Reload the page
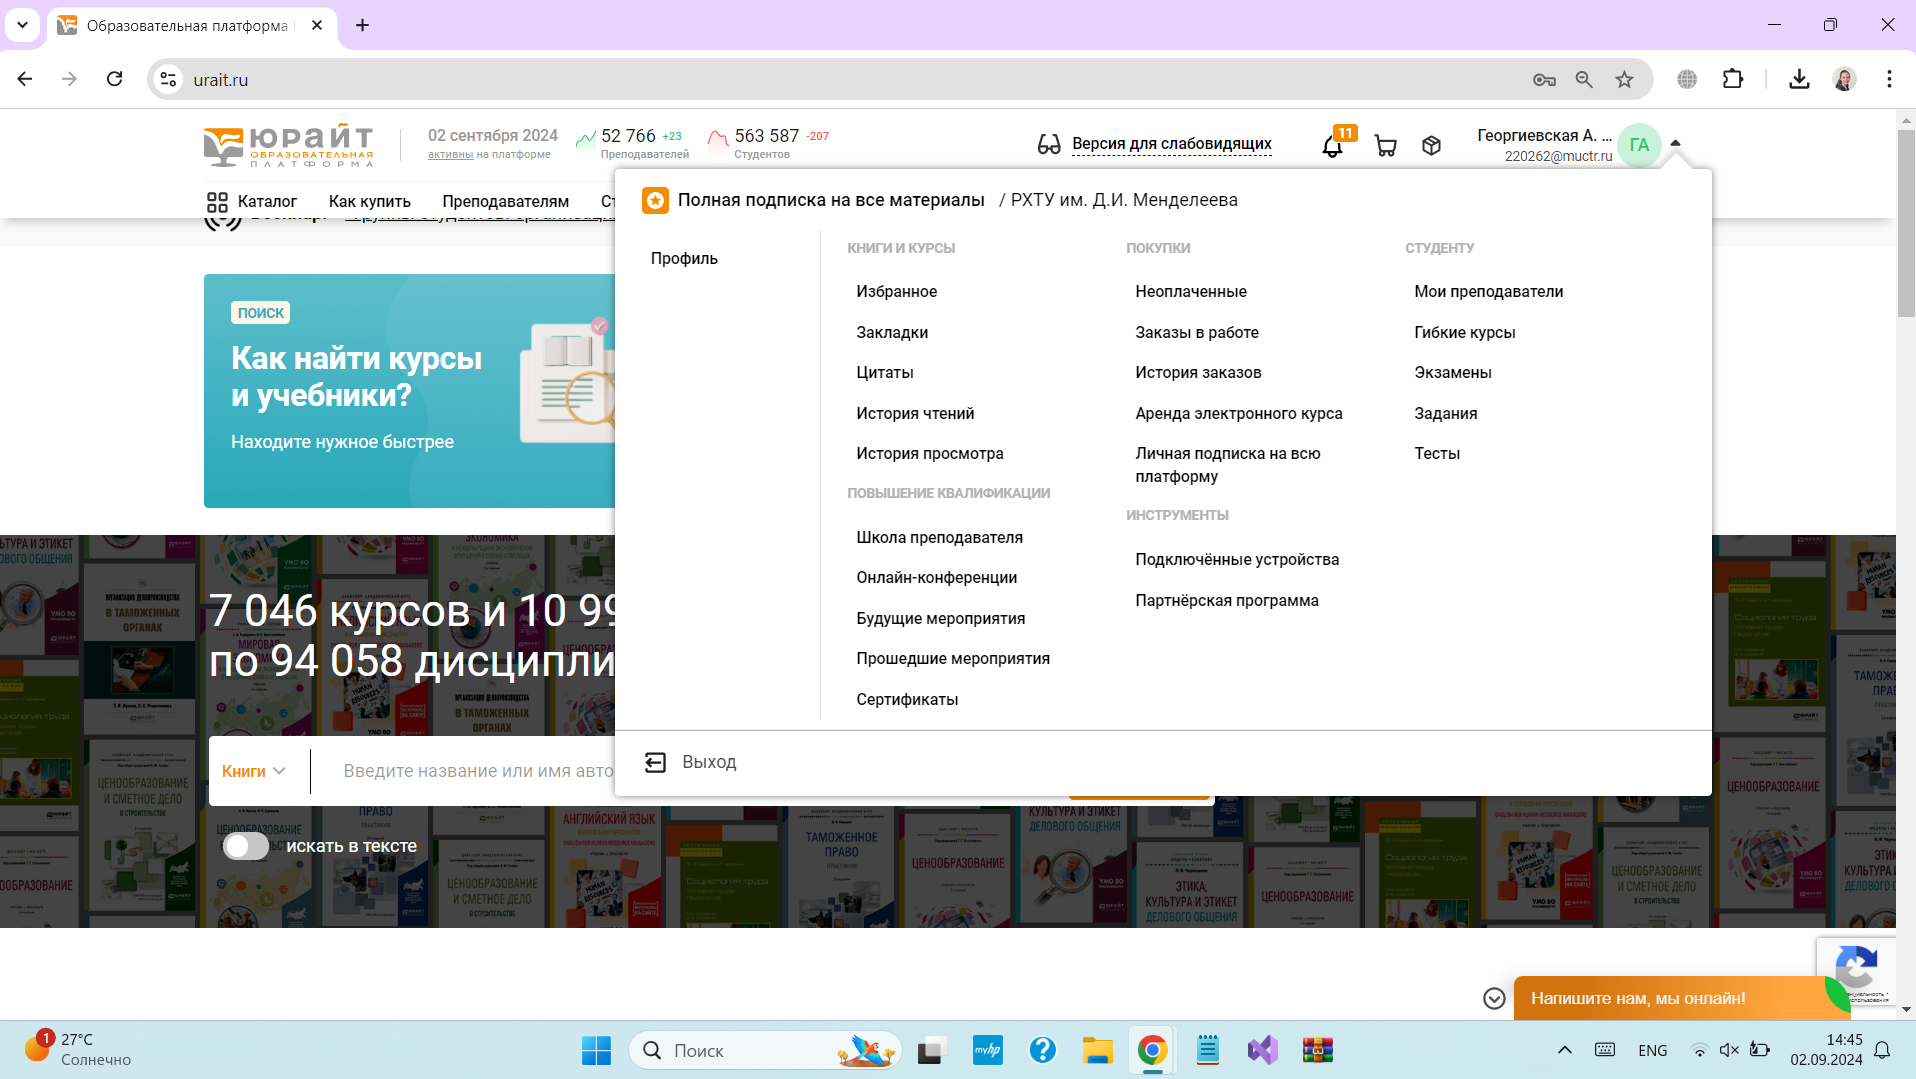1916x1079 pixels. pyautogui.click(x=115, y=79)
